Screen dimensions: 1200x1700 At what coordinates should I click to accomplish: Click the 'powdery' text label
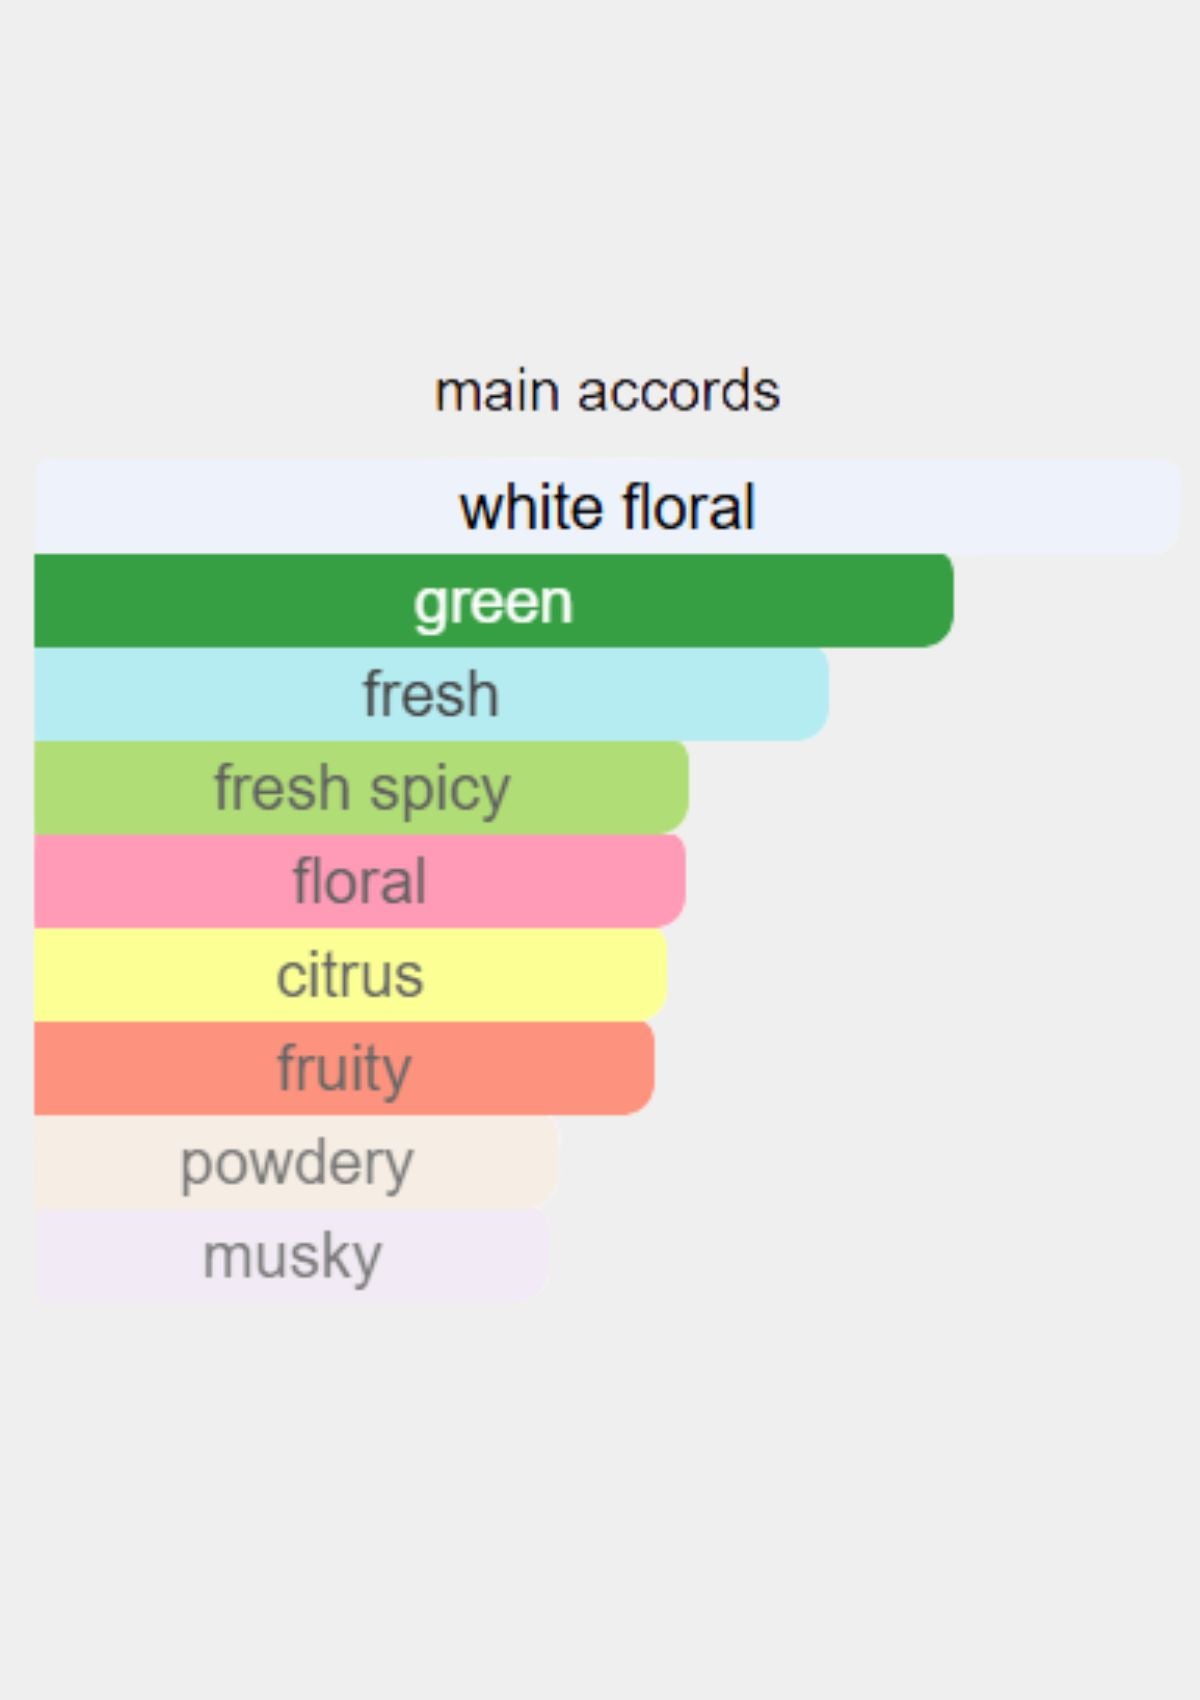coord(297,1165)
